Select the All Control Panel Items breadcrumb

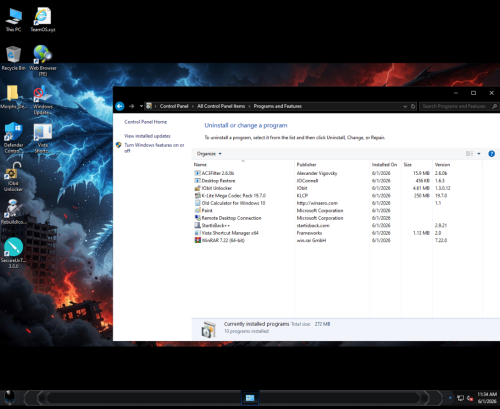(221, 106)
